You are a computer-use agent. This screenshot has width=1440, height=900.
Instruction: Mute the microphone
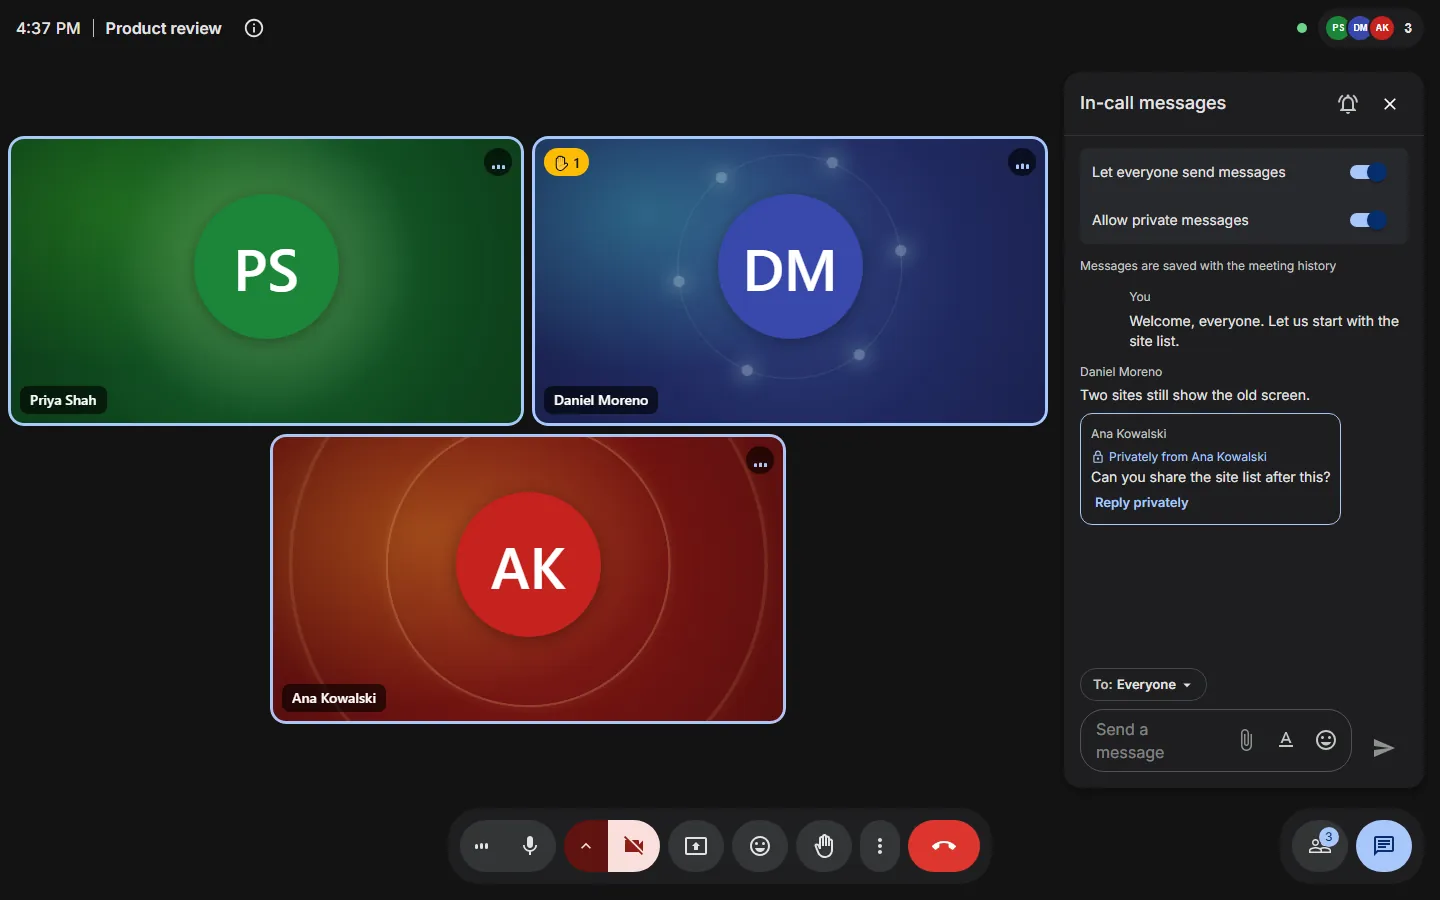point(530,846)
